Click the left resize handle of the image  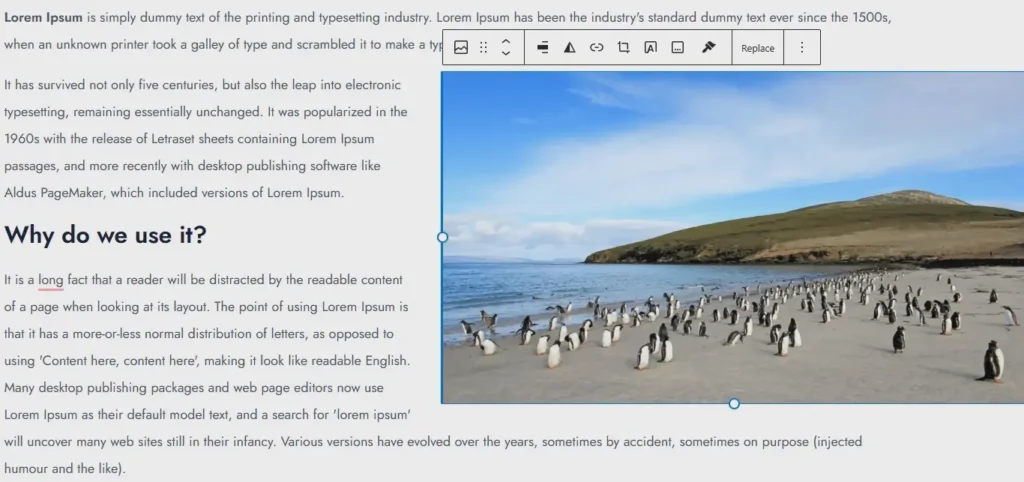coord(443,237)
